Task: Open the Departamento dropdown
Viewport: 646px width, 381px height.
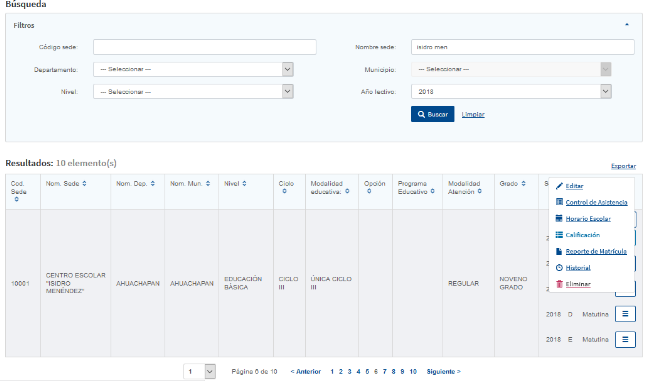Action: coord(193,69)
